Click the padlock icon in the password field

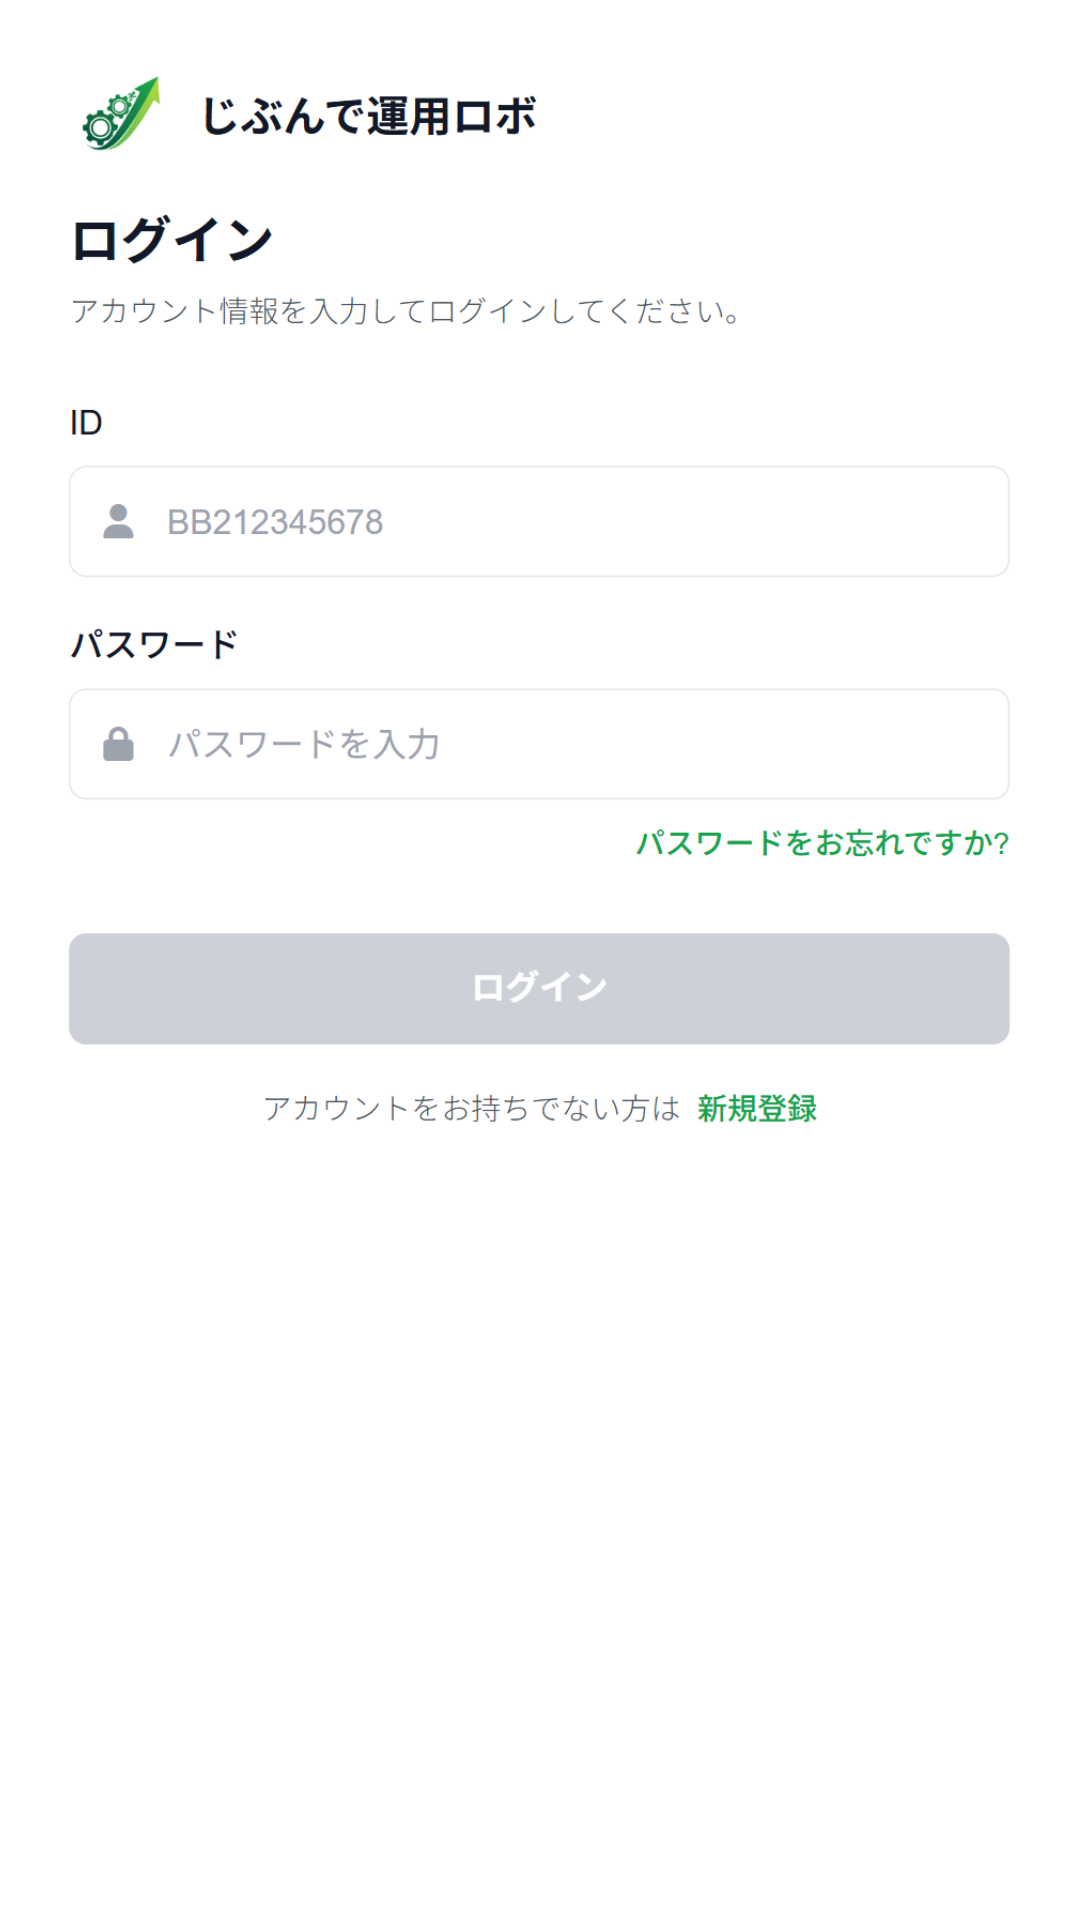pos(118,744)
